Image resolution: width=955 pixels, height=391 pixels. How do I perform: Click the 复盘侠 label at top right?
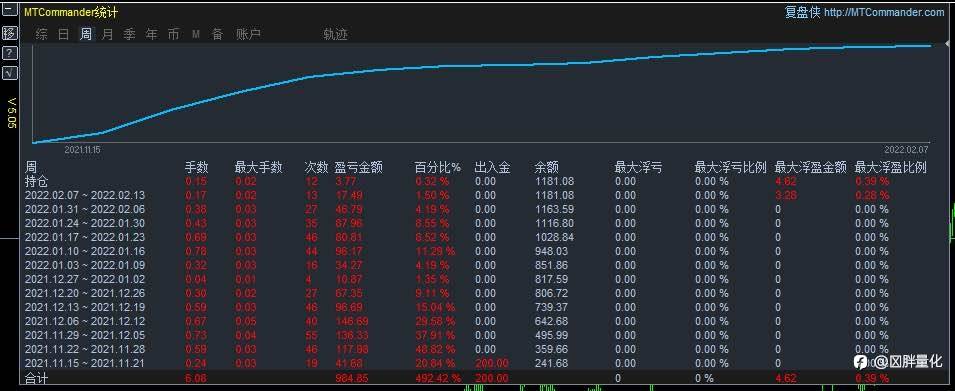(803, 12)
